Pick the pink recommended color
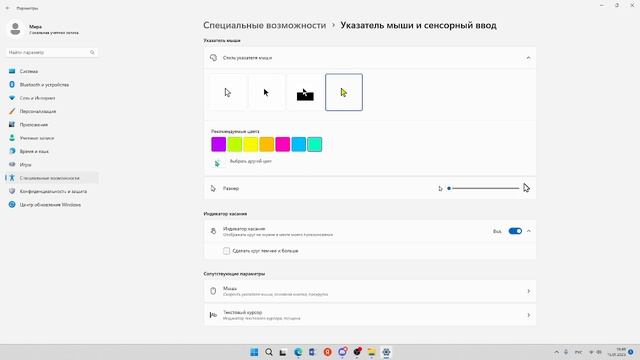 pyautogui.click(x=282, y=144)
